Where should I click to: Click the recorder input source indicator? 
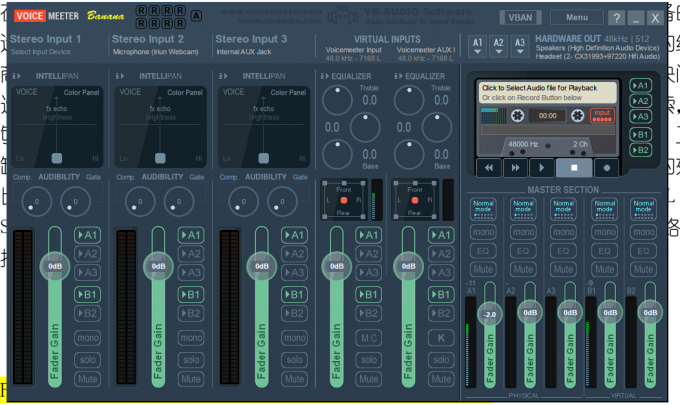[602, 115]
